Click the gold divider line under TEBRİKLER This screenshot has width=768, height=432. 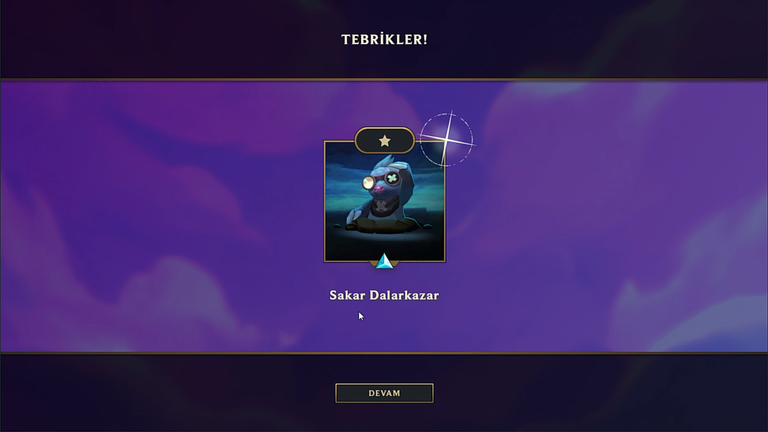coord(384,79)
